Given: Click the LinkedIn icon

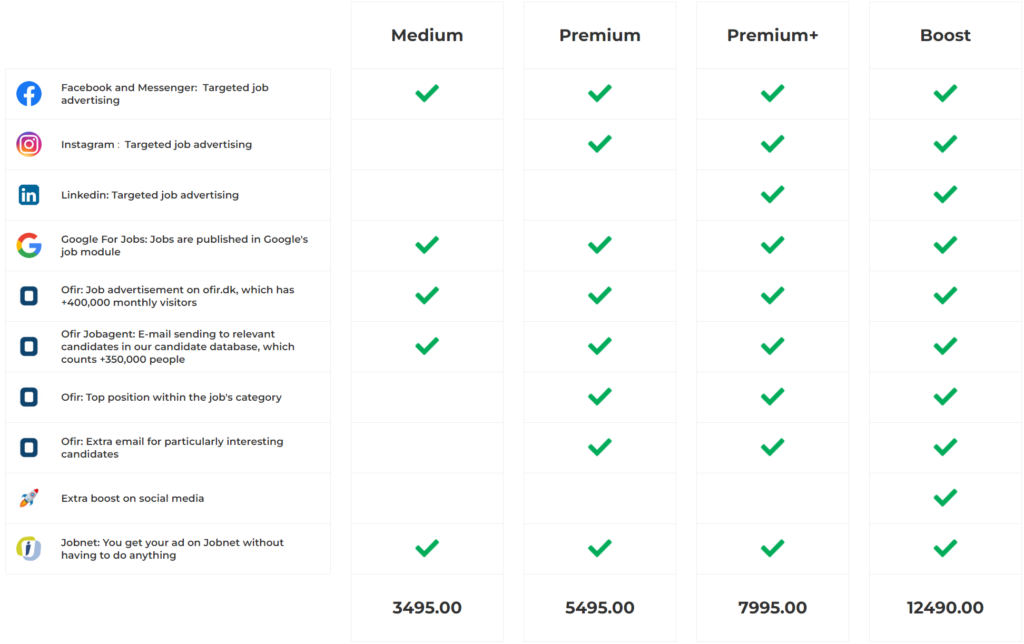Looking at the screenshot, I should pyautogui.click(x=29, y=195).
